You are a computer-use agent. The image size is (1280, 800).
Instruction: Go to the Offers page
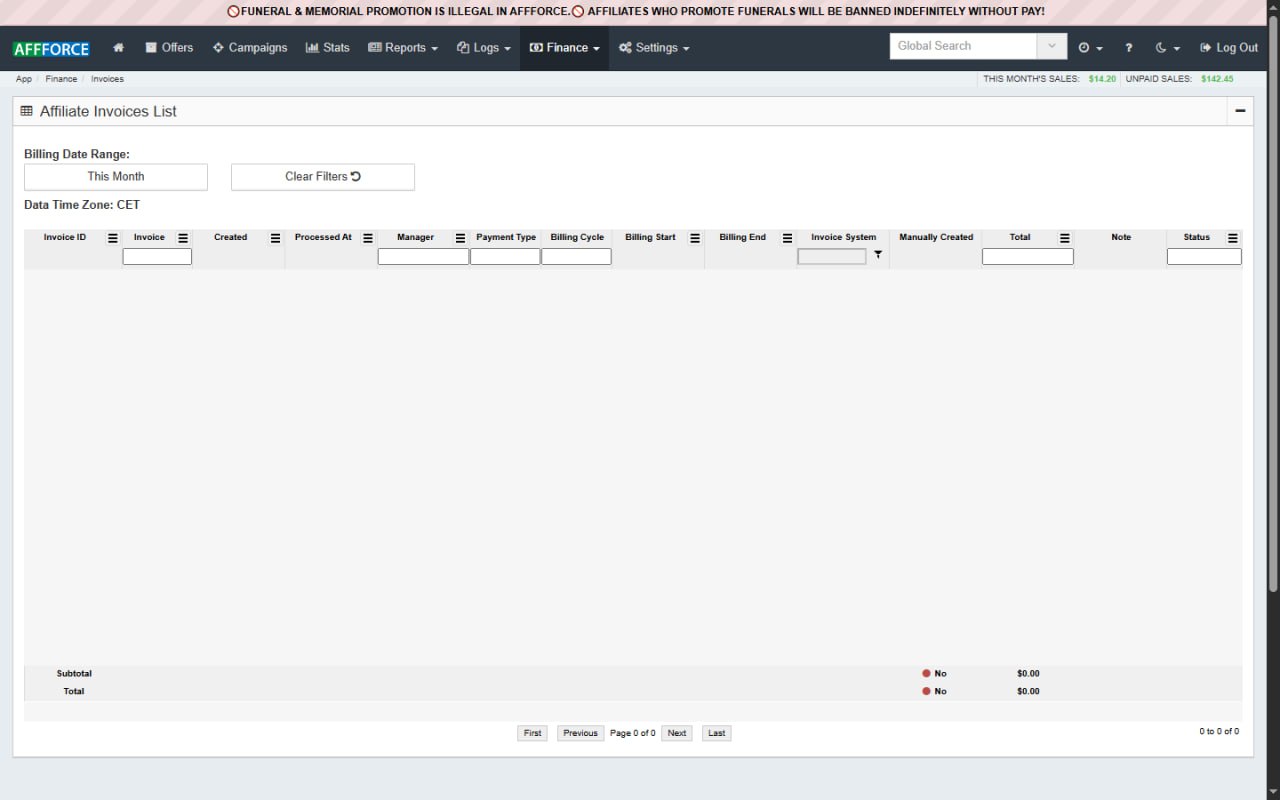coord(169,48)
